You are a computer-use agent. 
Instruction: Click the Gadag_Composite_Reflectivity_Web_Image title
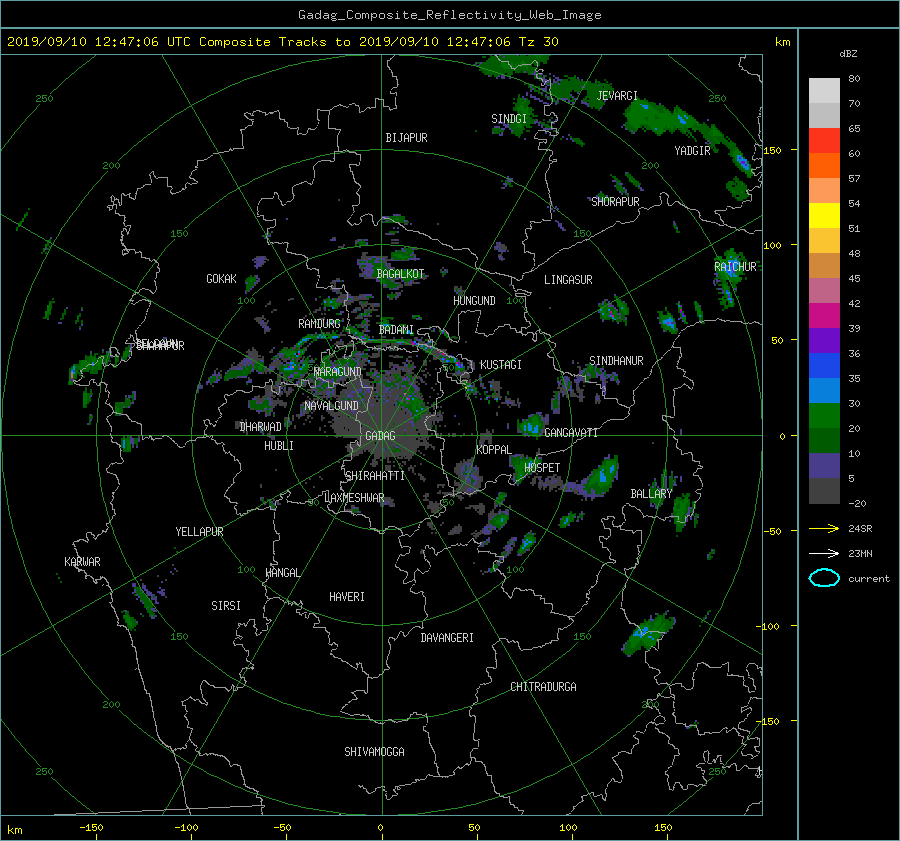pos(449,15)
